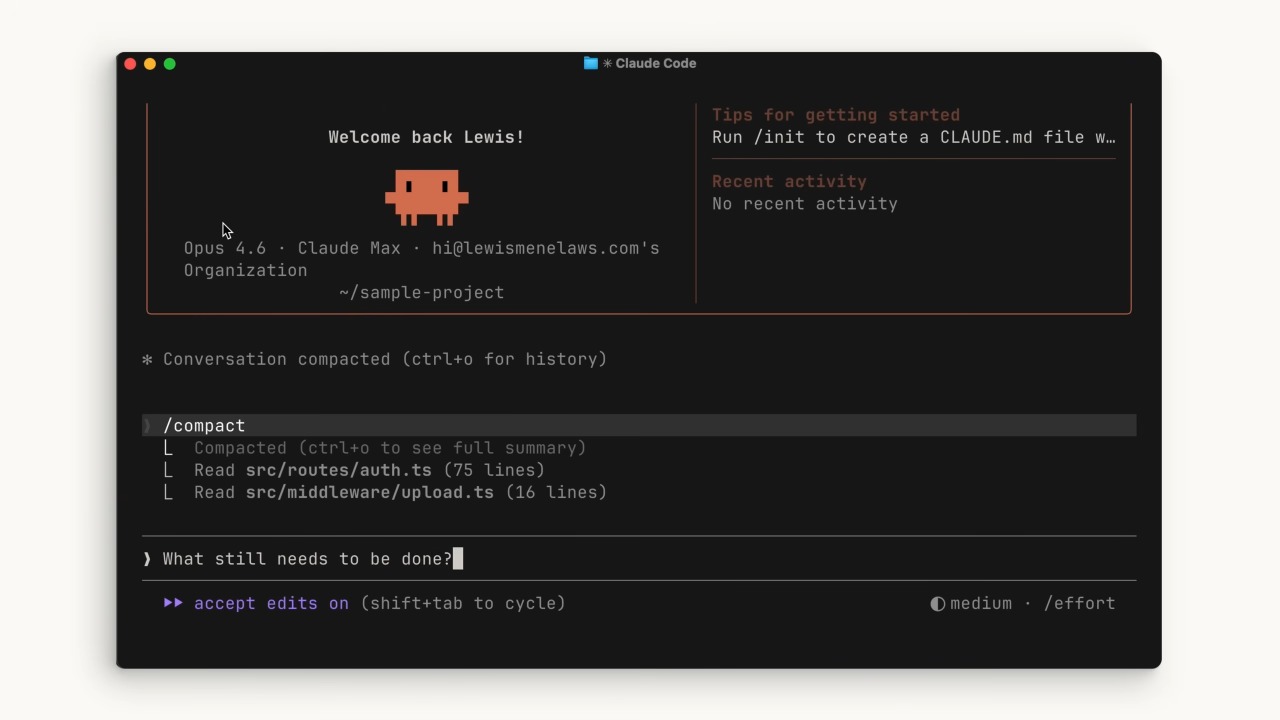1280x720 pixels.
Task: Click the medium effort level indicator
Action: click(981, 603)
